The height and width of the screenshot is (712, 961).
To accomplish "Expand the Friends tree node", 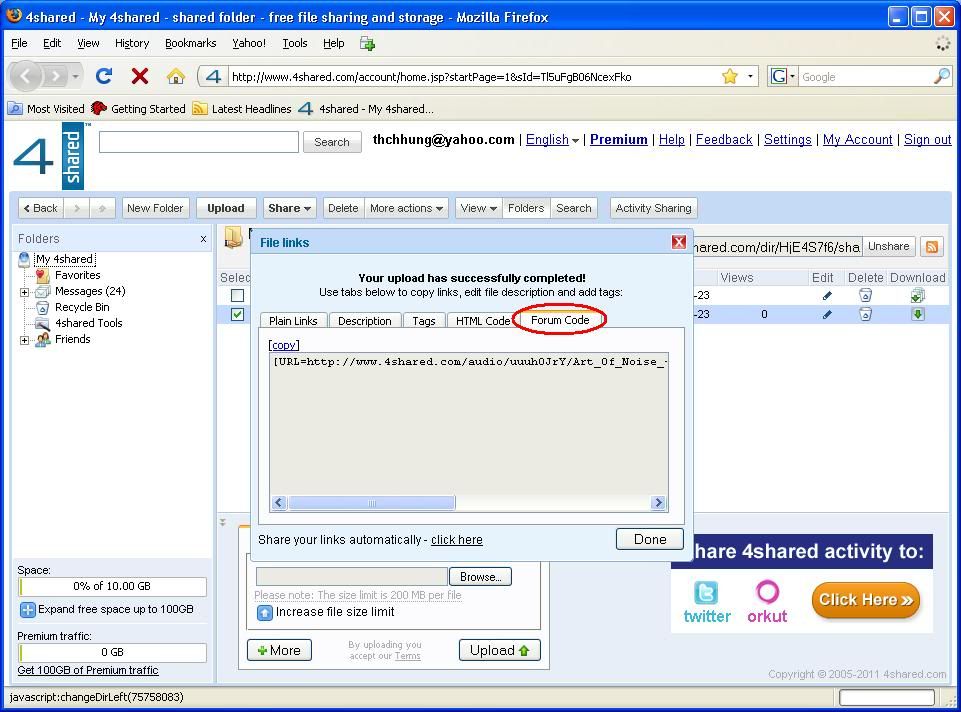I will click(25, 340).
